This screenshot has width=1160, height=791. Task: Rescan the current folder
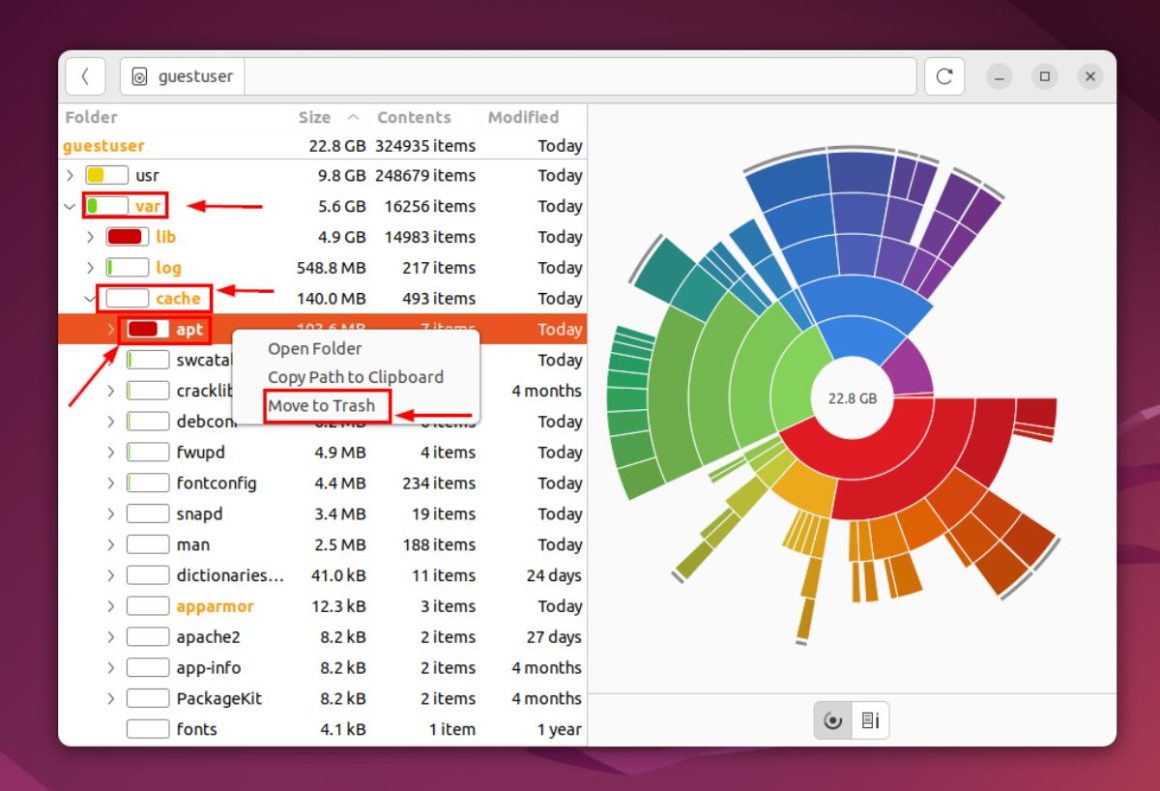944,76
